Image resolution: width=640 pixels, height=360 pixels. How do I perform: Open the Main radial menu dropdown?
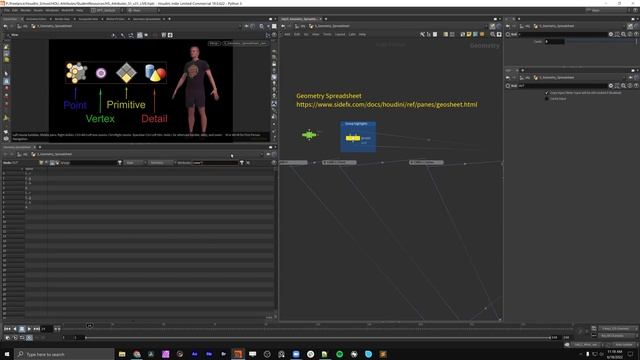point(143,10)
